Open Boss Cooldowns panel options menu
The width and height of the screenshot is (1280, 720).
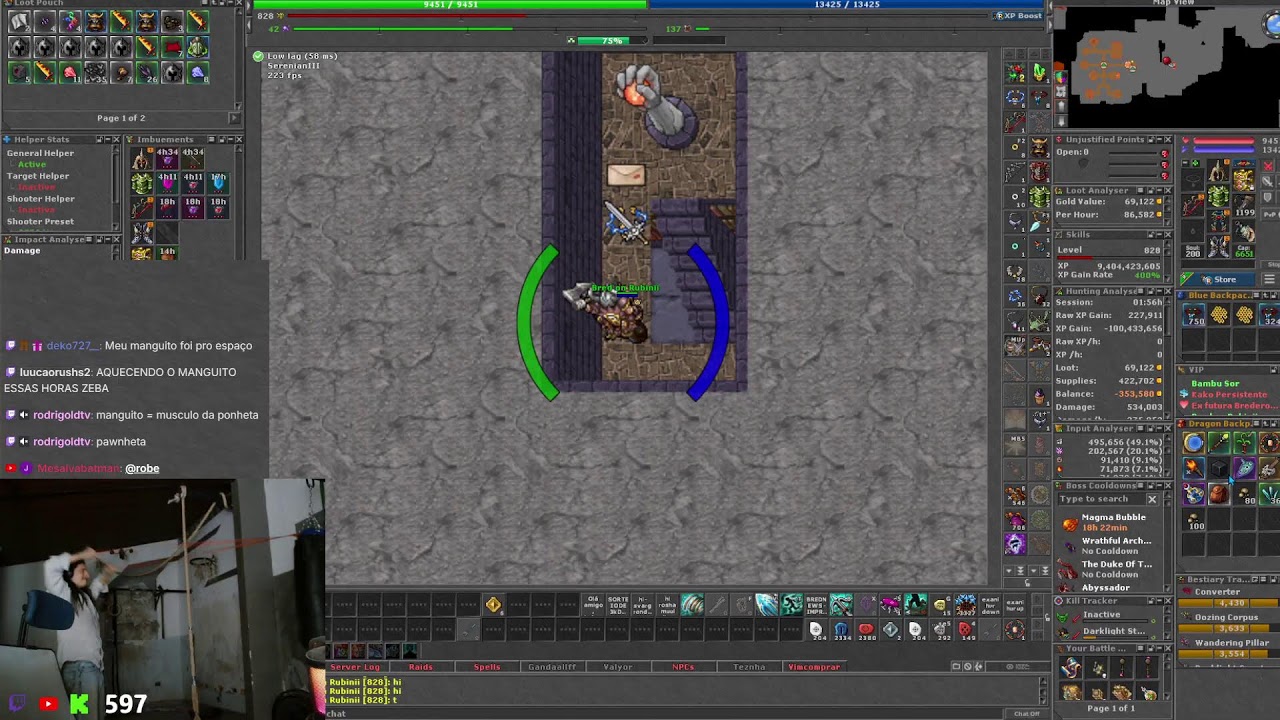[1141, 485]
